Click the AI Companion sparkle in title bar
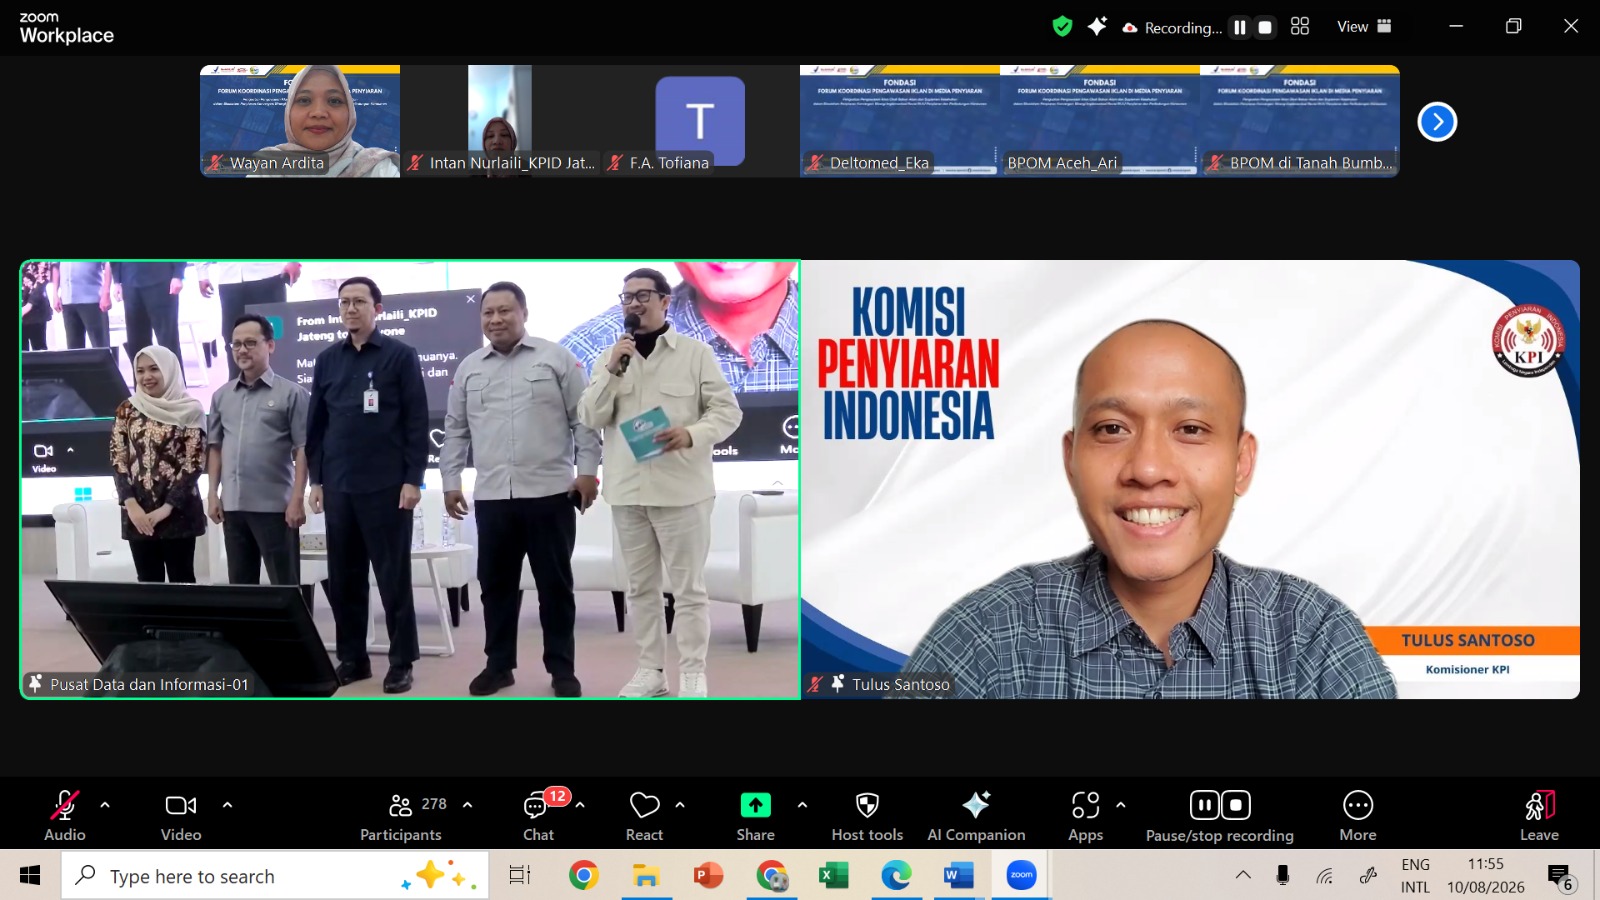1600x900 pixels. pyautogui.click(x=1097, y=27)
